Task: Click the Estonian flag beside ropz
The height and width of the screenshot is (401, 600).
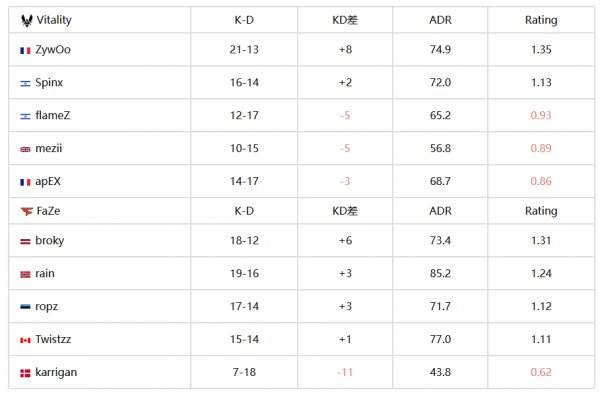Action: (x=25, y=307)
